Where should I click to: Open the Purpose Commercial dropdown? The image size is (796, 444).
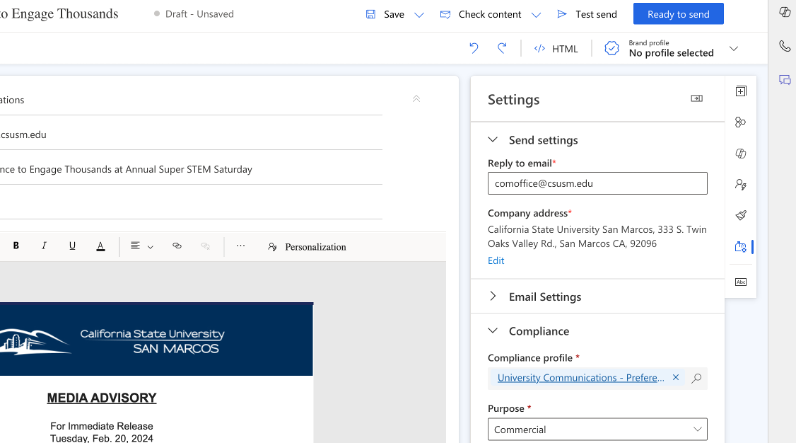598,429
